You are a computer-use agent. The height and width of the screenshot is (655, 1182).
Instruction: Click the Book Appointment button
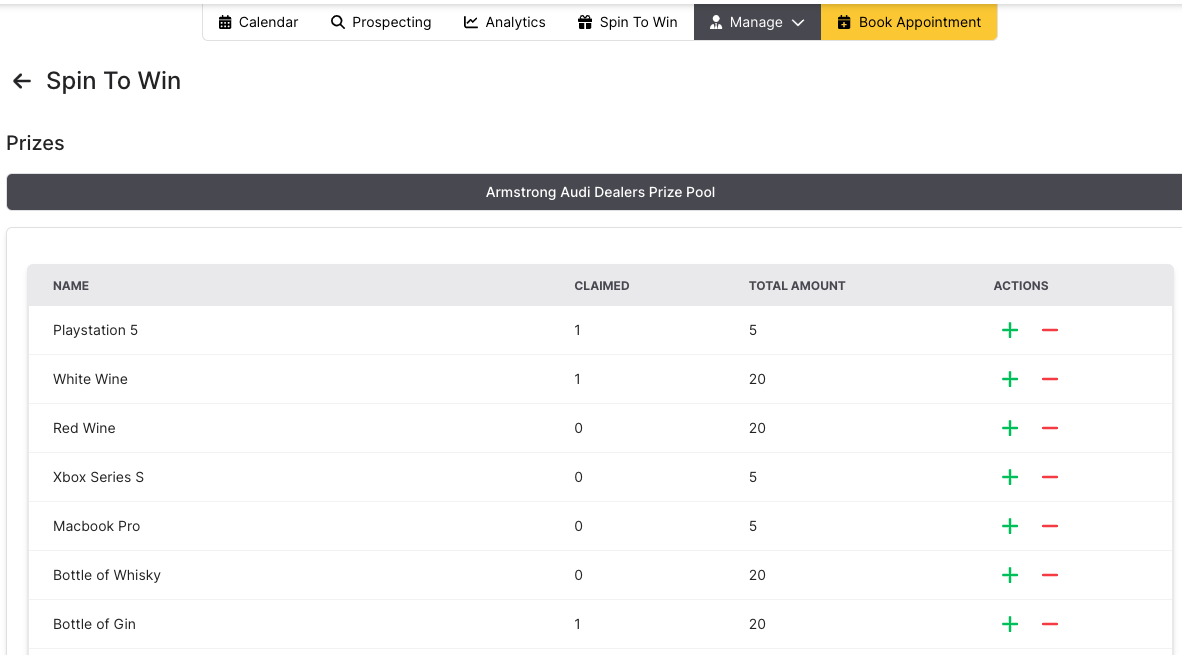(909, 22)
